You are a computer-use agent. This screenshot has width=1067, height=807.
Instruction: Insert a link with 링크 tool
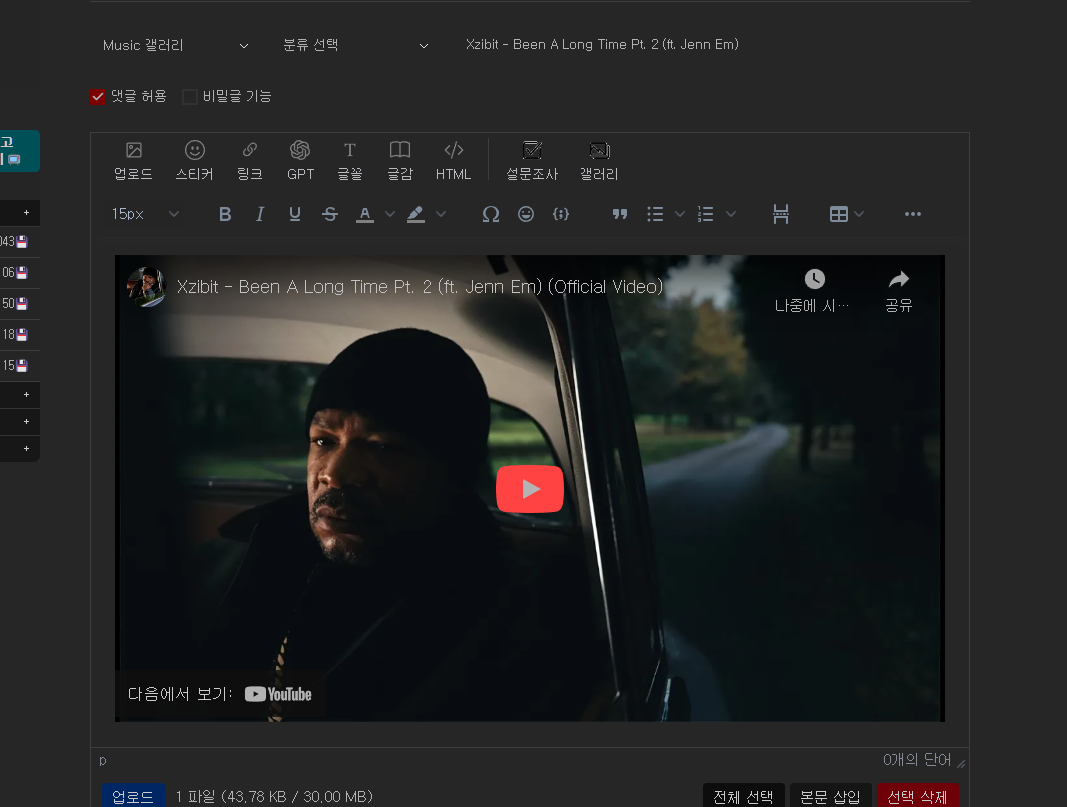tap(250, 161)
